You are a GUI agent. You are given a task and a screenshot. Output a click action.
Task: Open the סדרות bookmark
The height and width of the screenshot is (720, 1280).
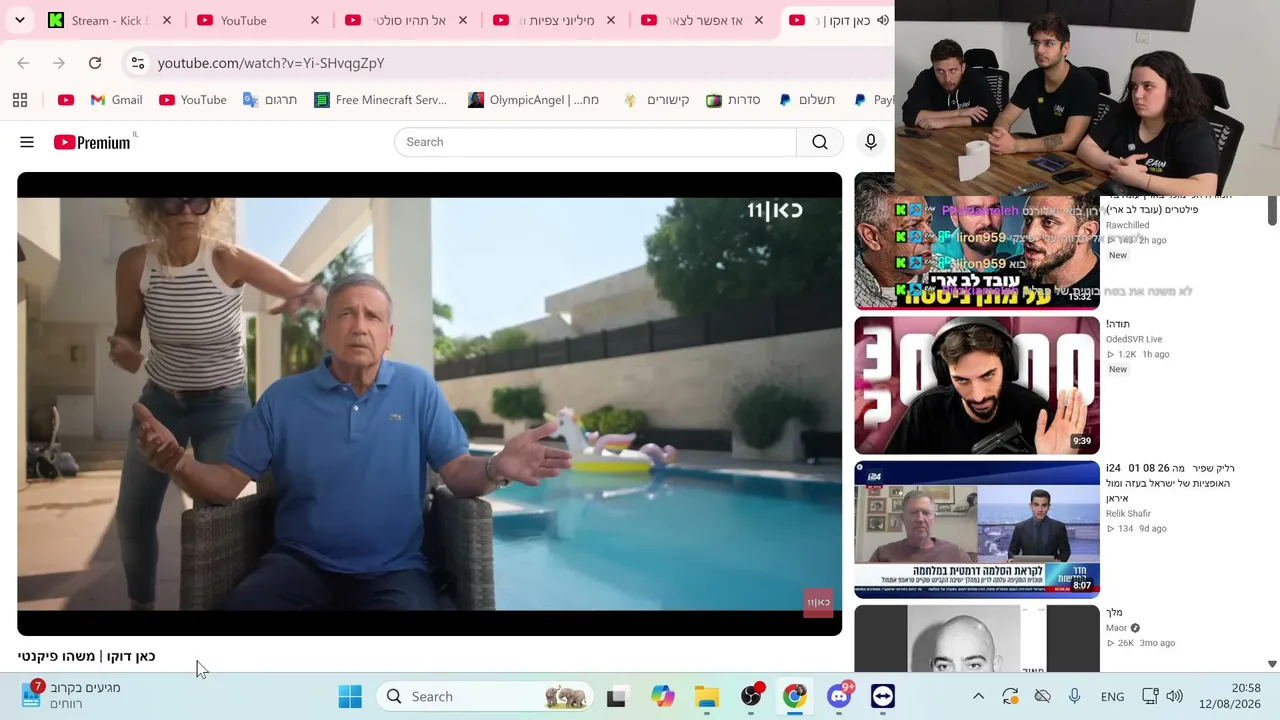pos(733,100)
